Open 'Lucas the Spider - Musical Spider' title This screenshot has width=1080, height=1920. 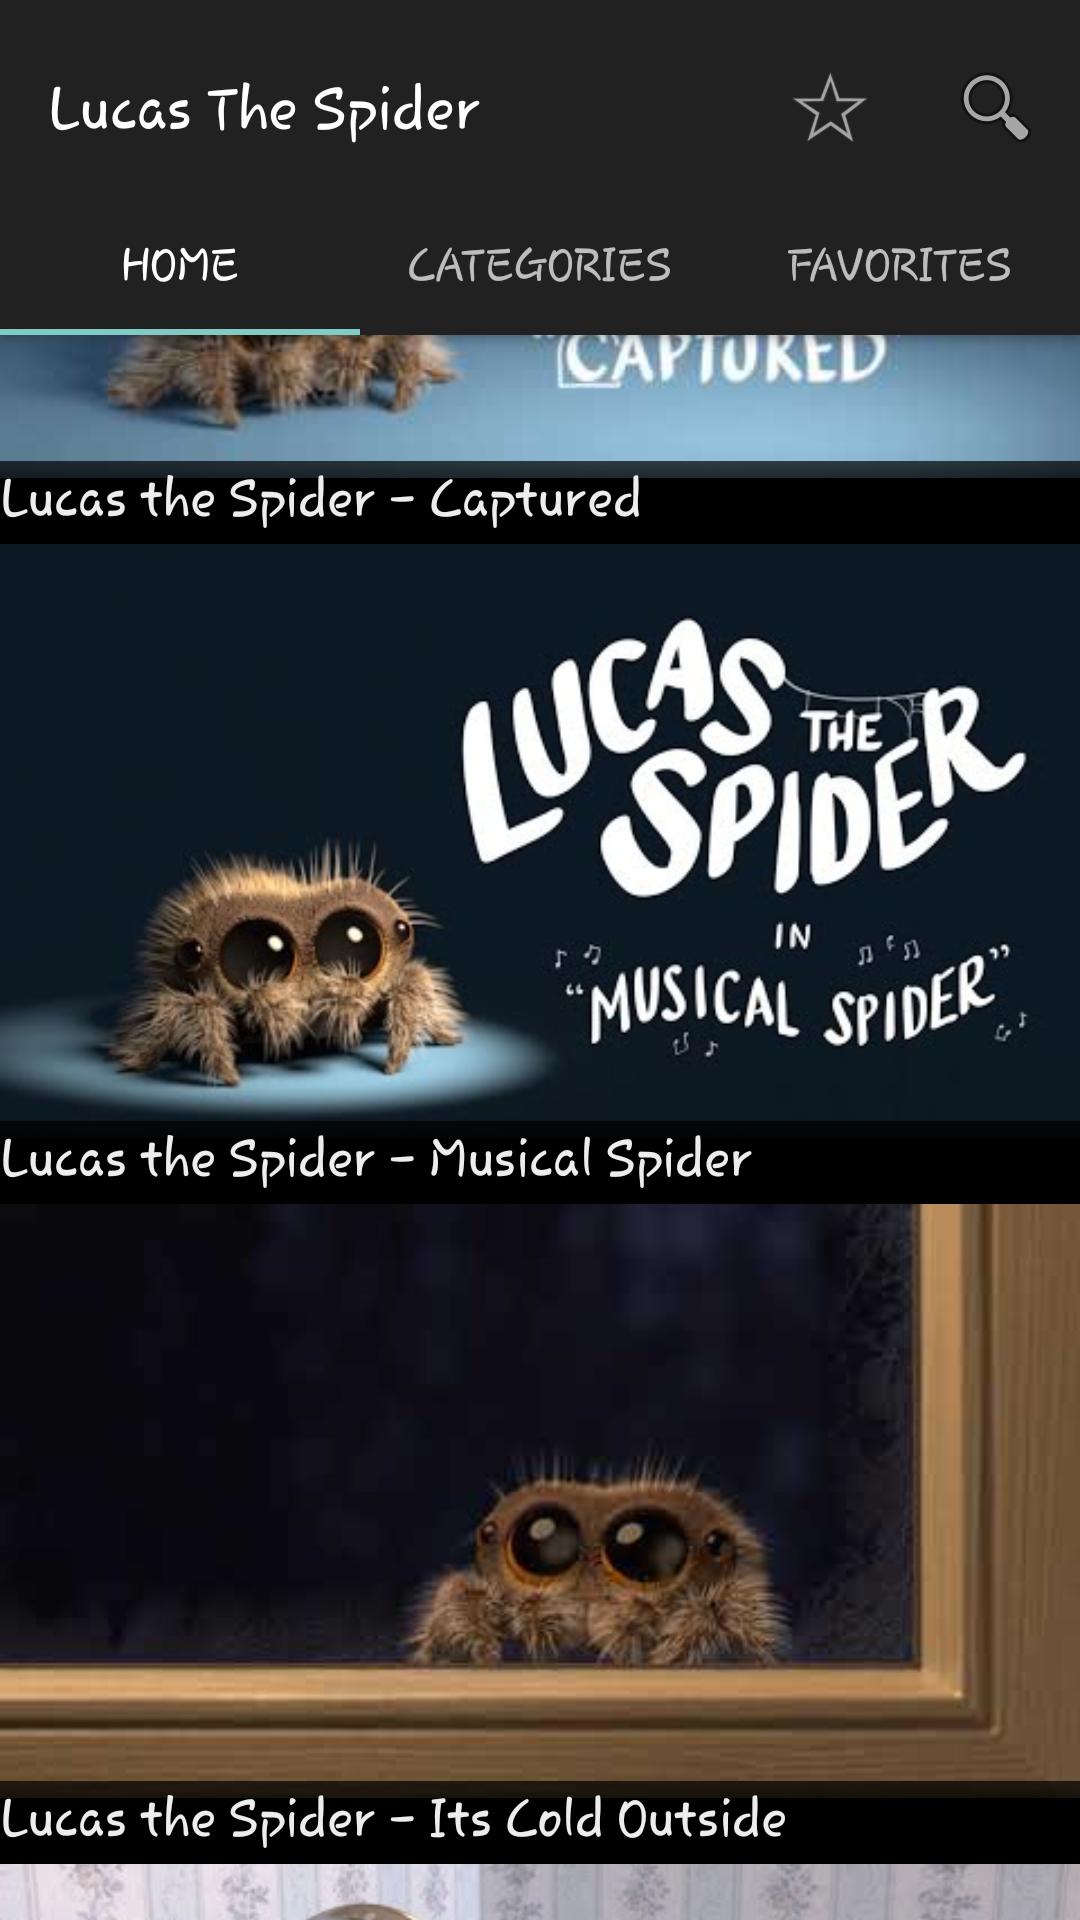point(376,1160)
